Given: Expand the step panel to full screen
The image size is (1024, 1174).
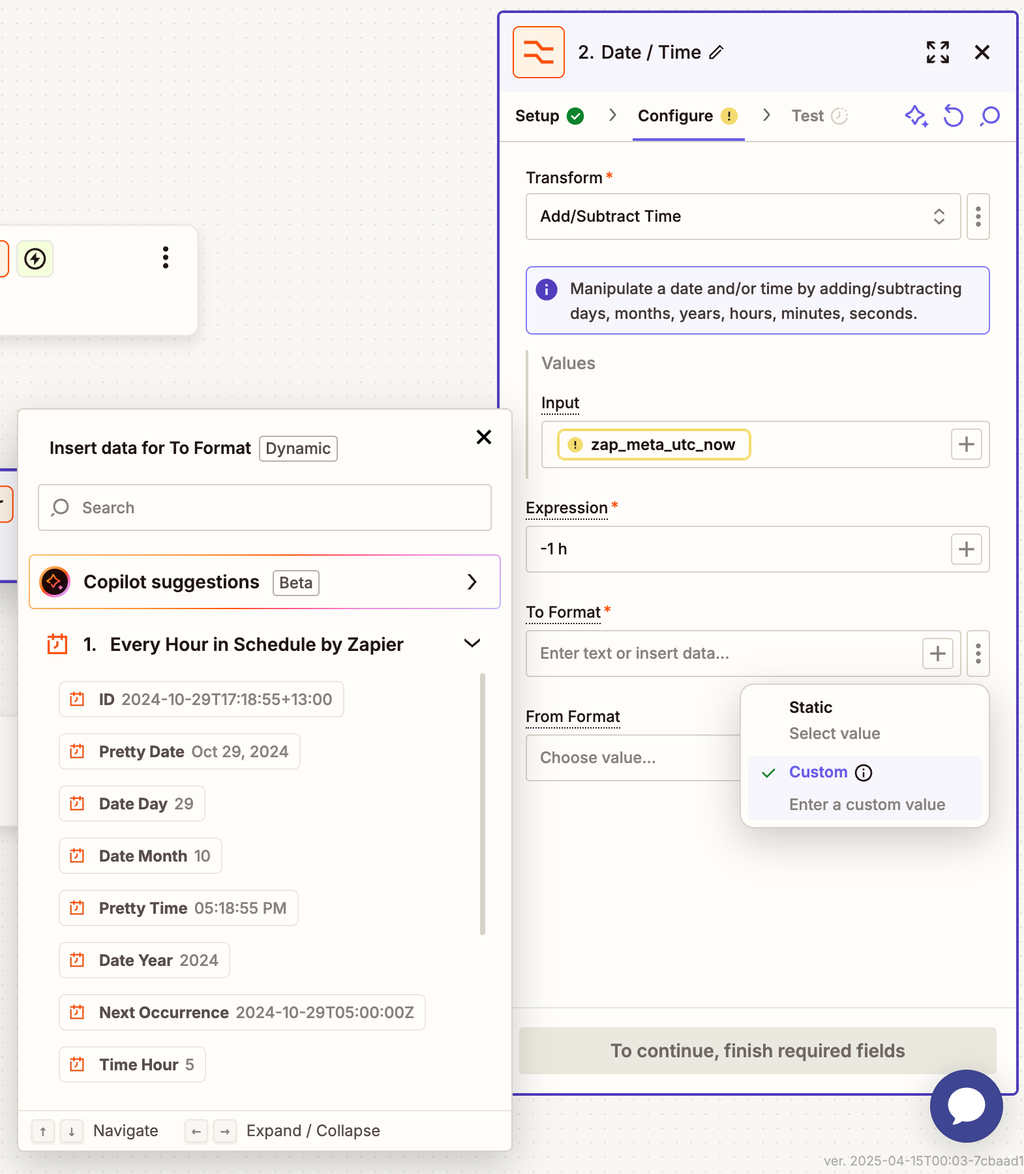Looking at the screenshot, I should pos(937,53).
